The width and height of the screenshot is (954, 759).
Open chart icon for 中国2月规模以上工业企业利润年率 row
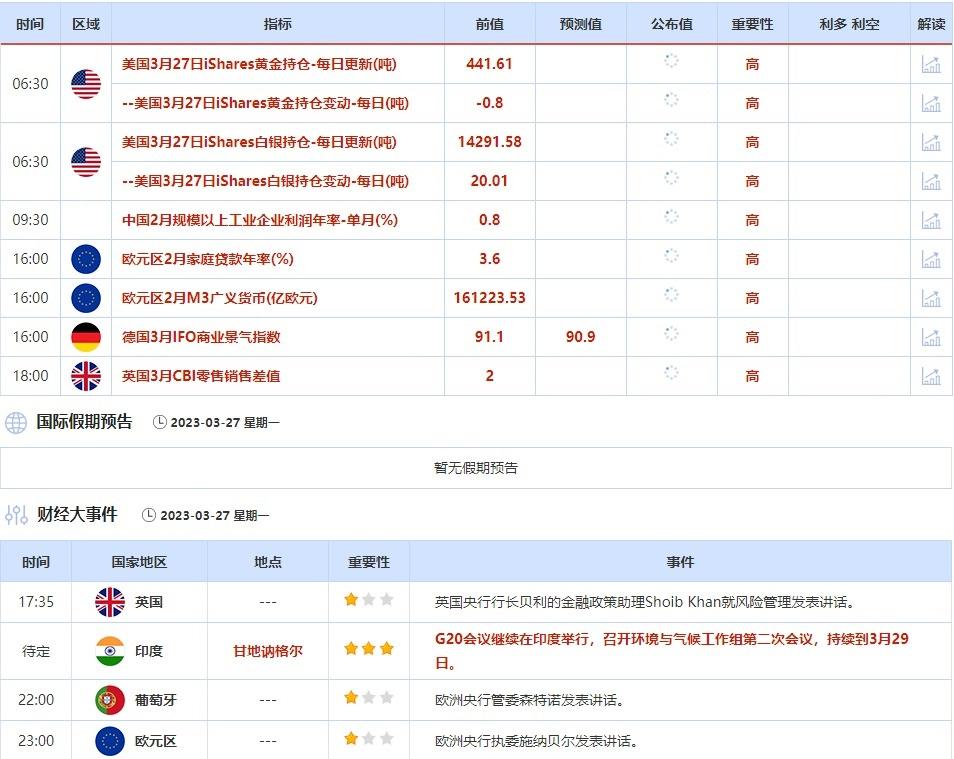coord(931,220)
